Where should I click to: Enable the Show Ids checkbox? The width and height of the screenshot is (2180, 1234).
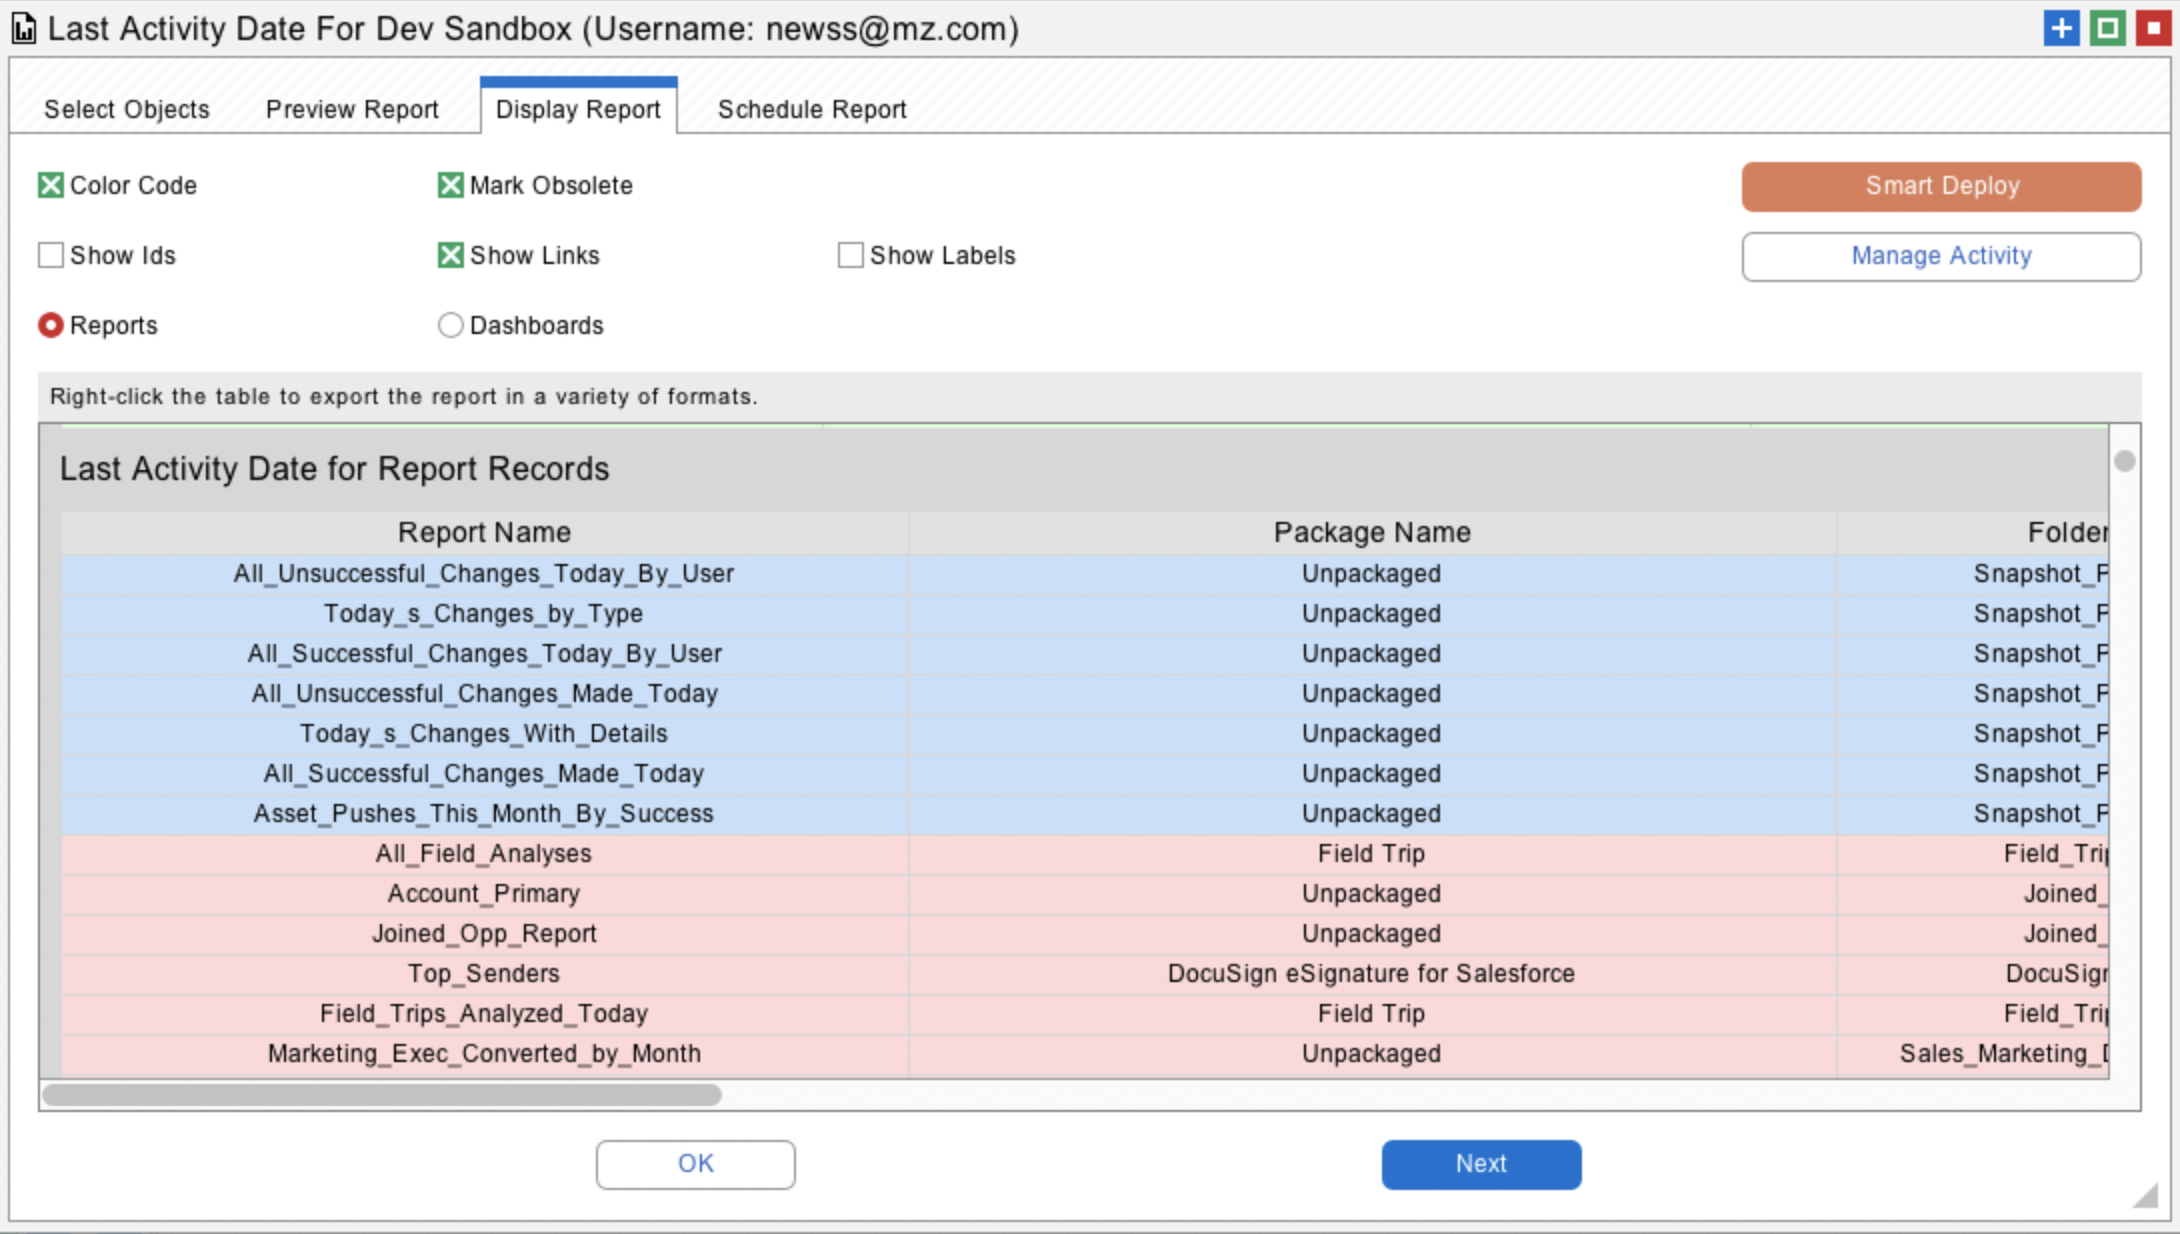(x=51, y=255)
